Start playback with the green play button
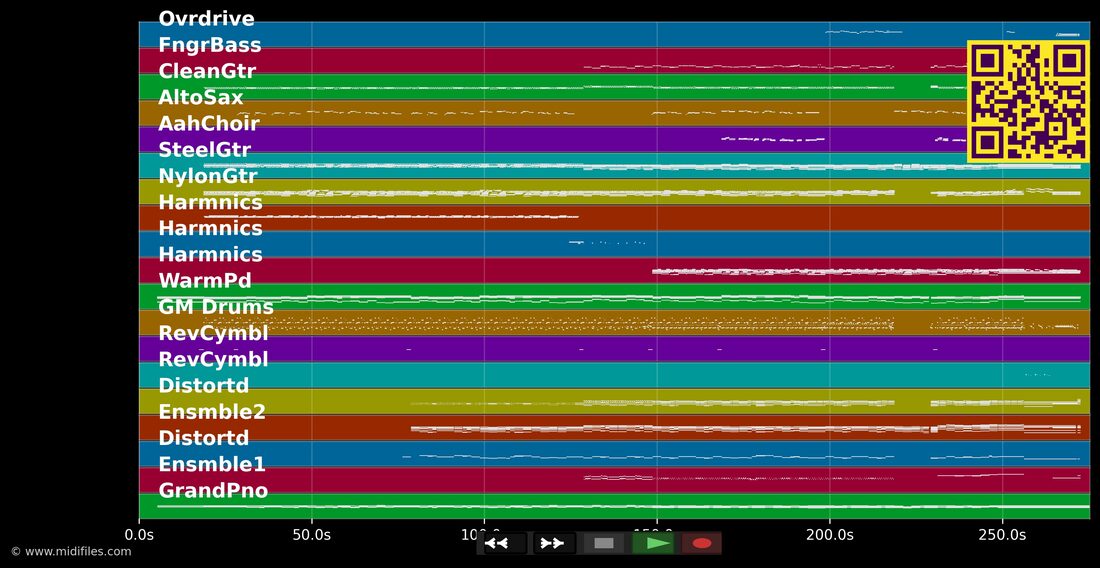 click(652, 543)
